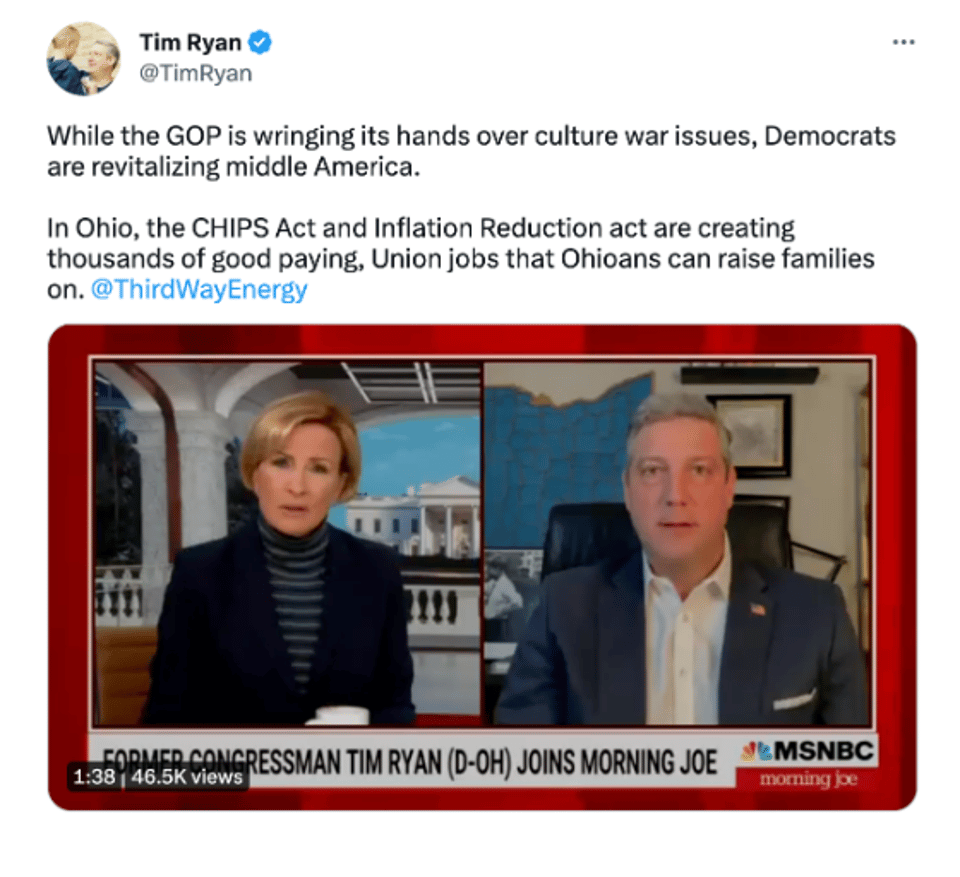960x877 pixels.
Task: Click the American flag lapel pin
Action: click(x=758, y=609)
